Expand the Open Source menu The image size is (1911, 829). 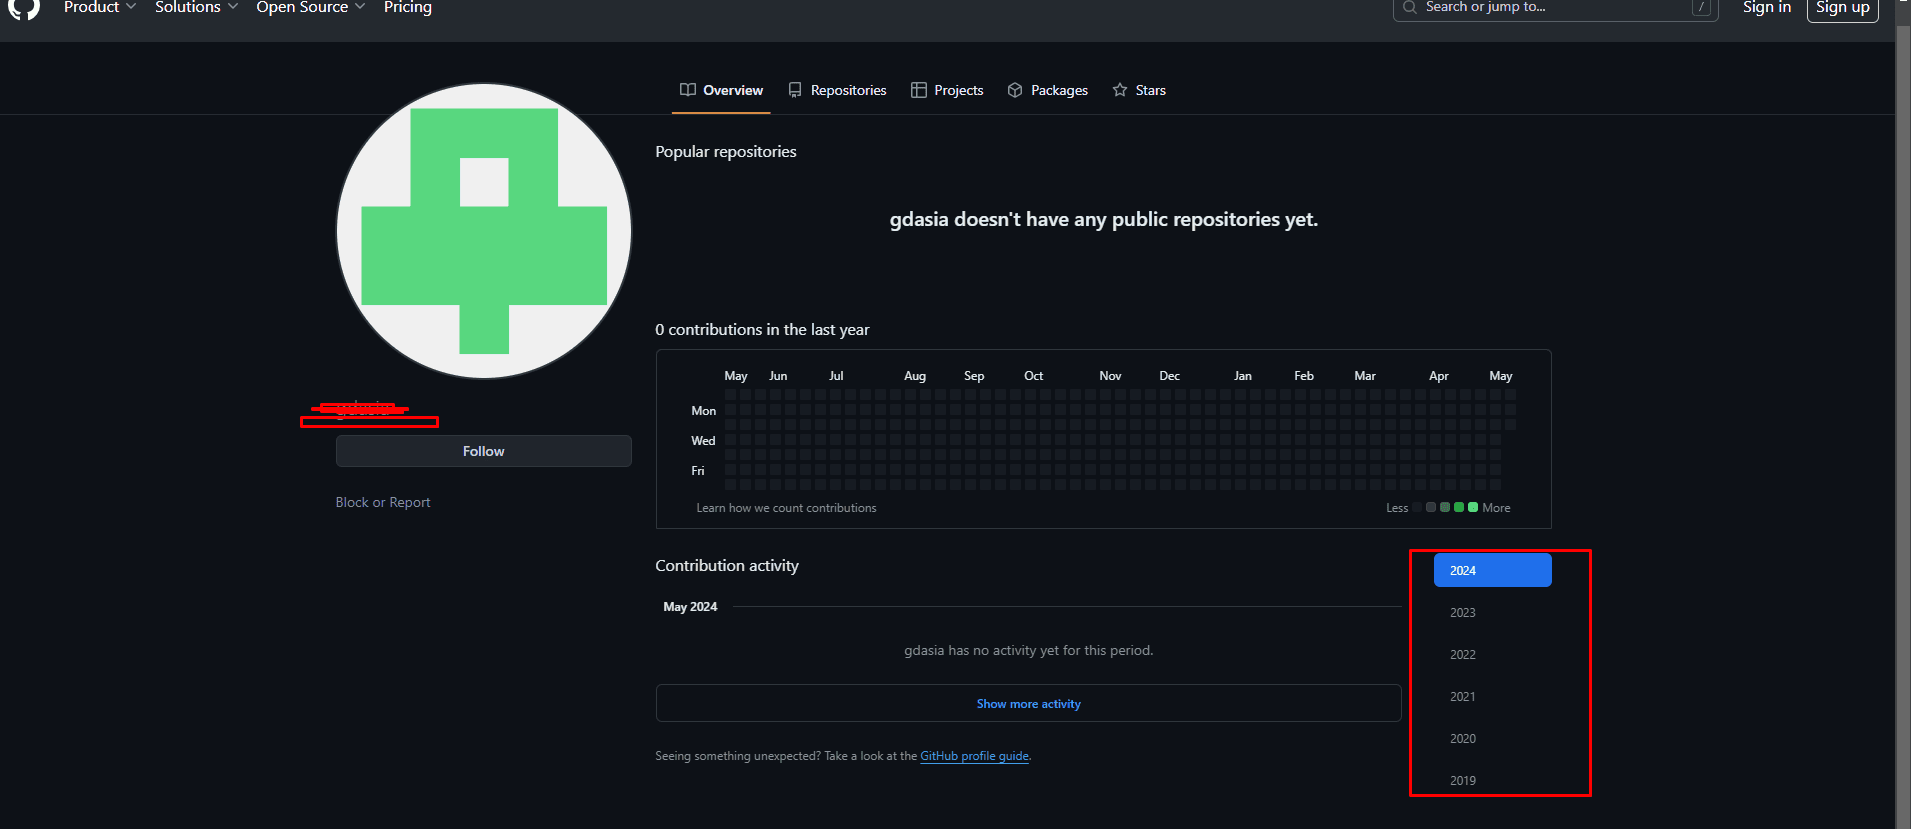point(310,8)
